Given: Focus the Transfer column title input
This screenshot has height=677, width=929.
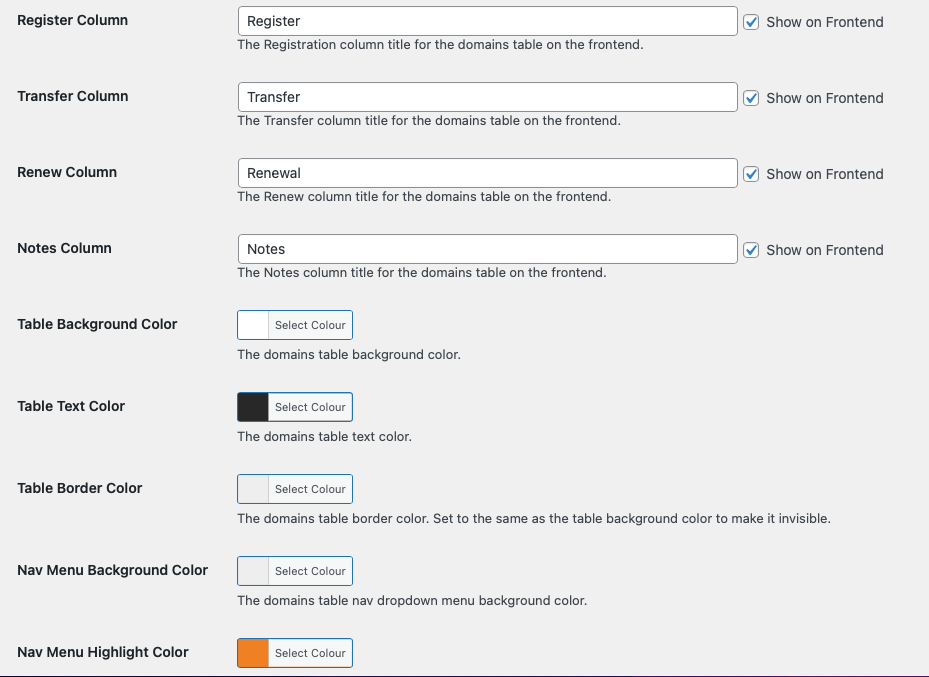Looking at the screenshot, I should (x=487, y=97).
